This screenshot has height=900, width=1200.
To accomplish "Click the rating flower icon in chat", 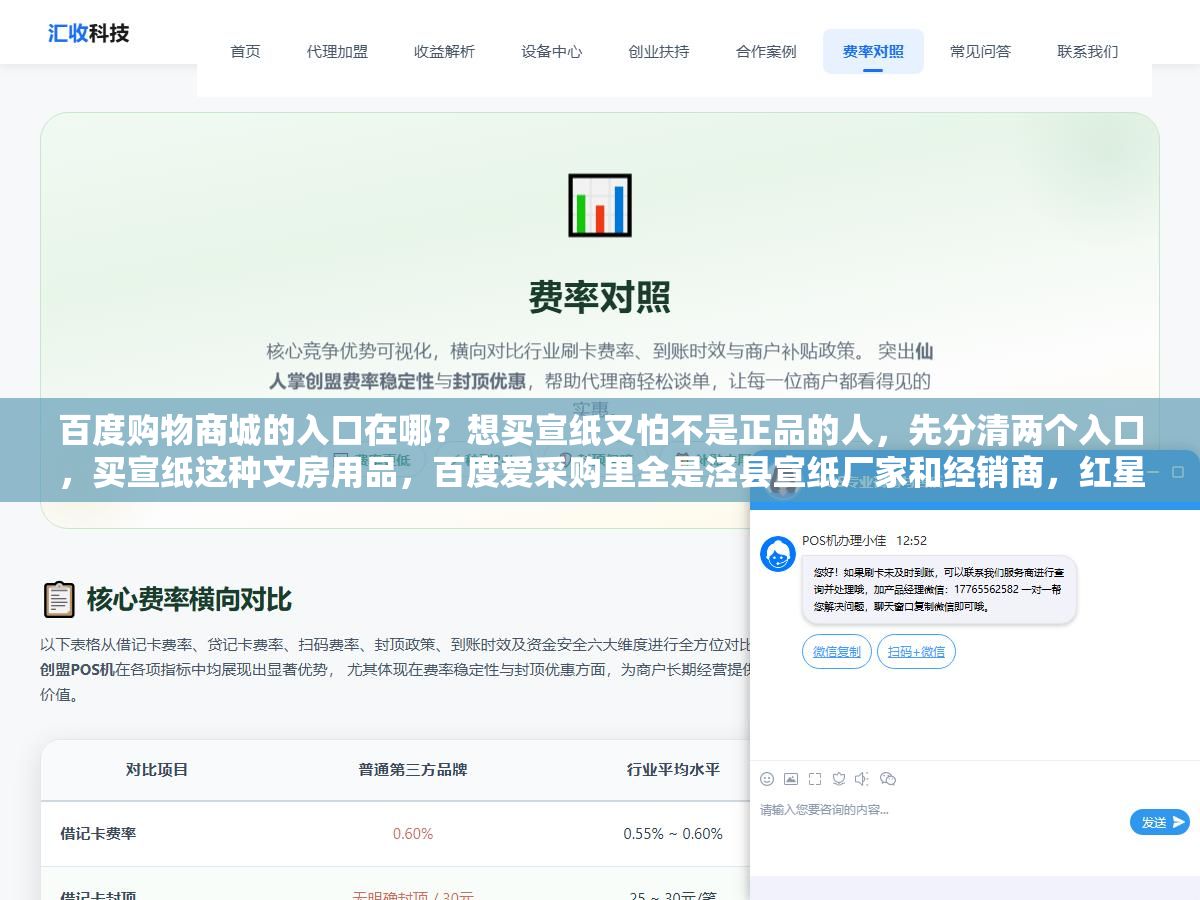I will click(x=839, y=778).
